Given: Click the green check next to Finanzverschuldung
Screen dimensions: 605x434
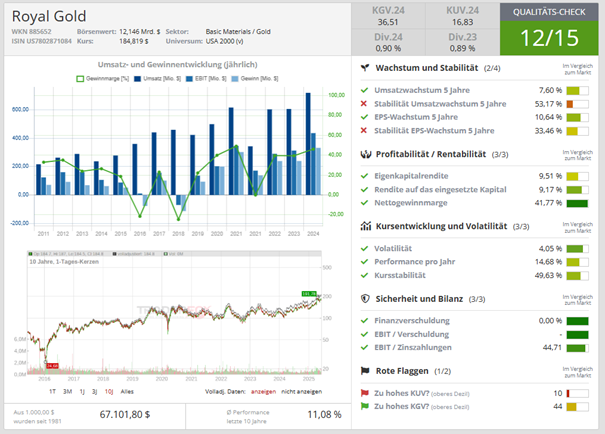Looking at the screenshot, I should [364, 321].
